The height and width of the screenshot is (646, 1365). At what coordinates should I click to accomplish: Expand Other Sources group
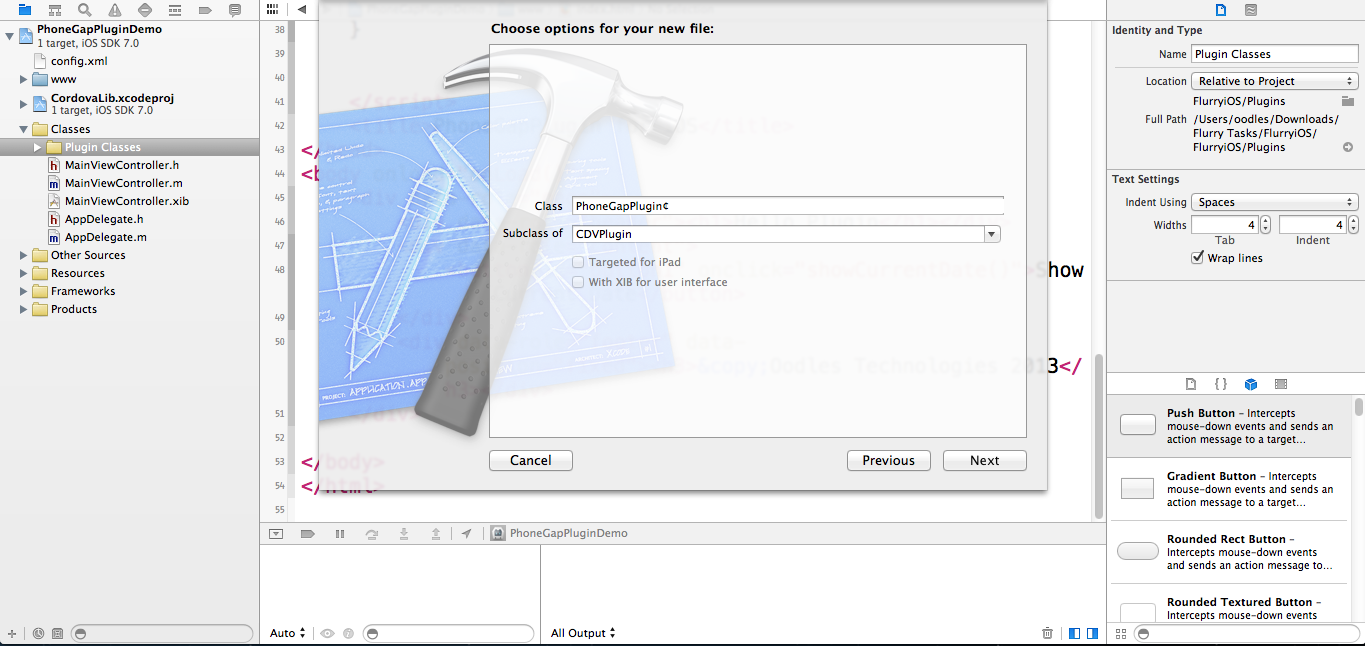click(x=24, y=255)
